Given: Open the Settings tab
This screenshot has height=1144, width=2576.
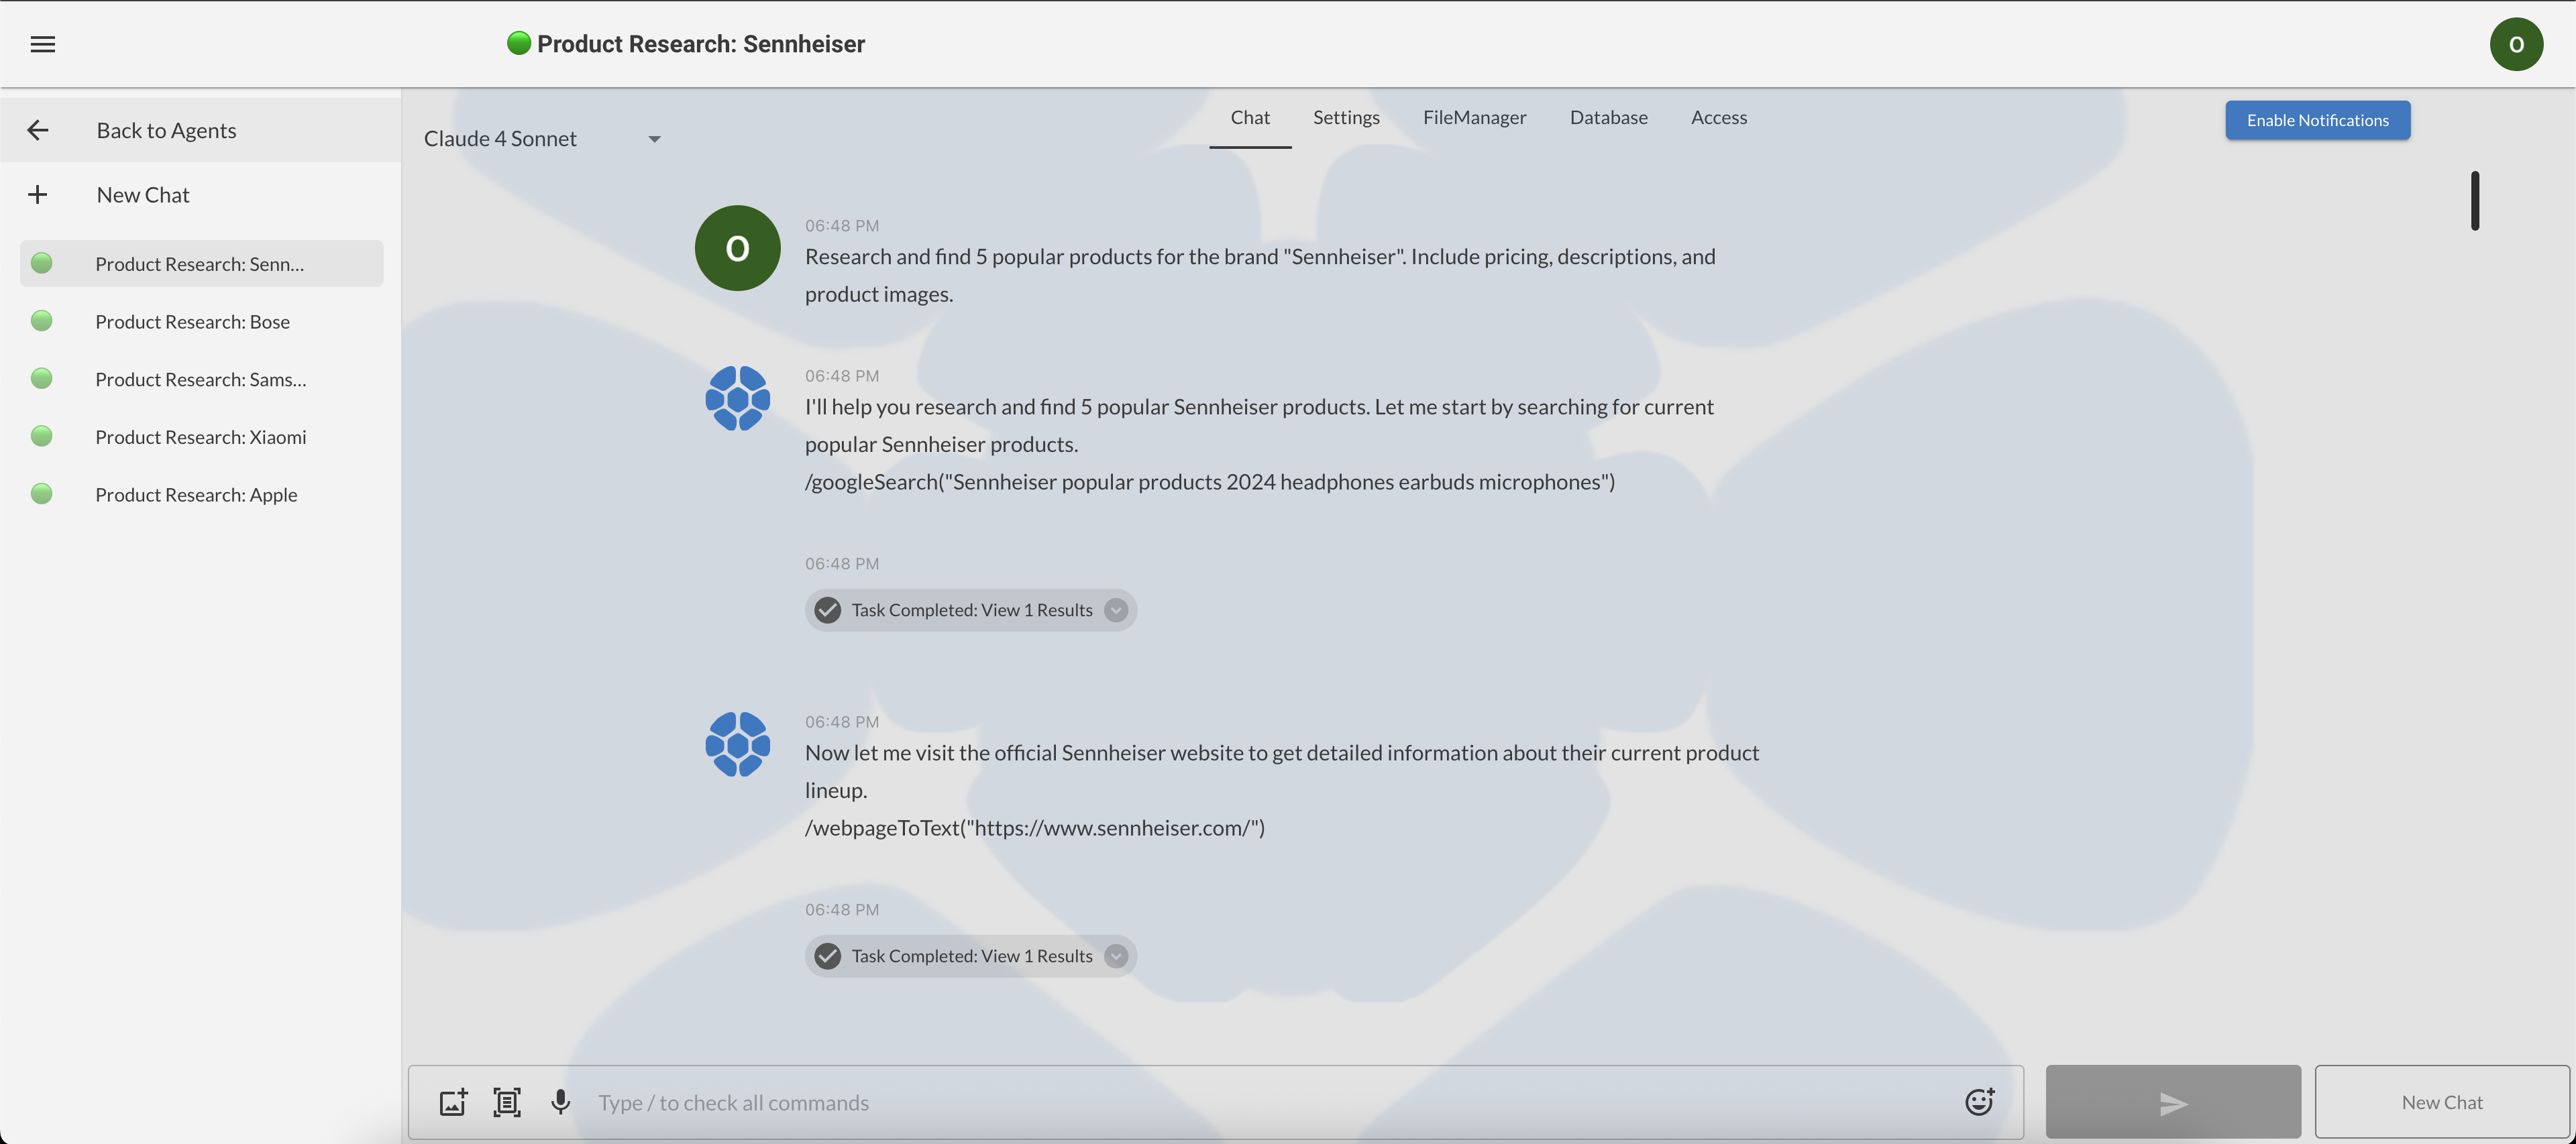Looking at the screenshot, I should 1346,118.
